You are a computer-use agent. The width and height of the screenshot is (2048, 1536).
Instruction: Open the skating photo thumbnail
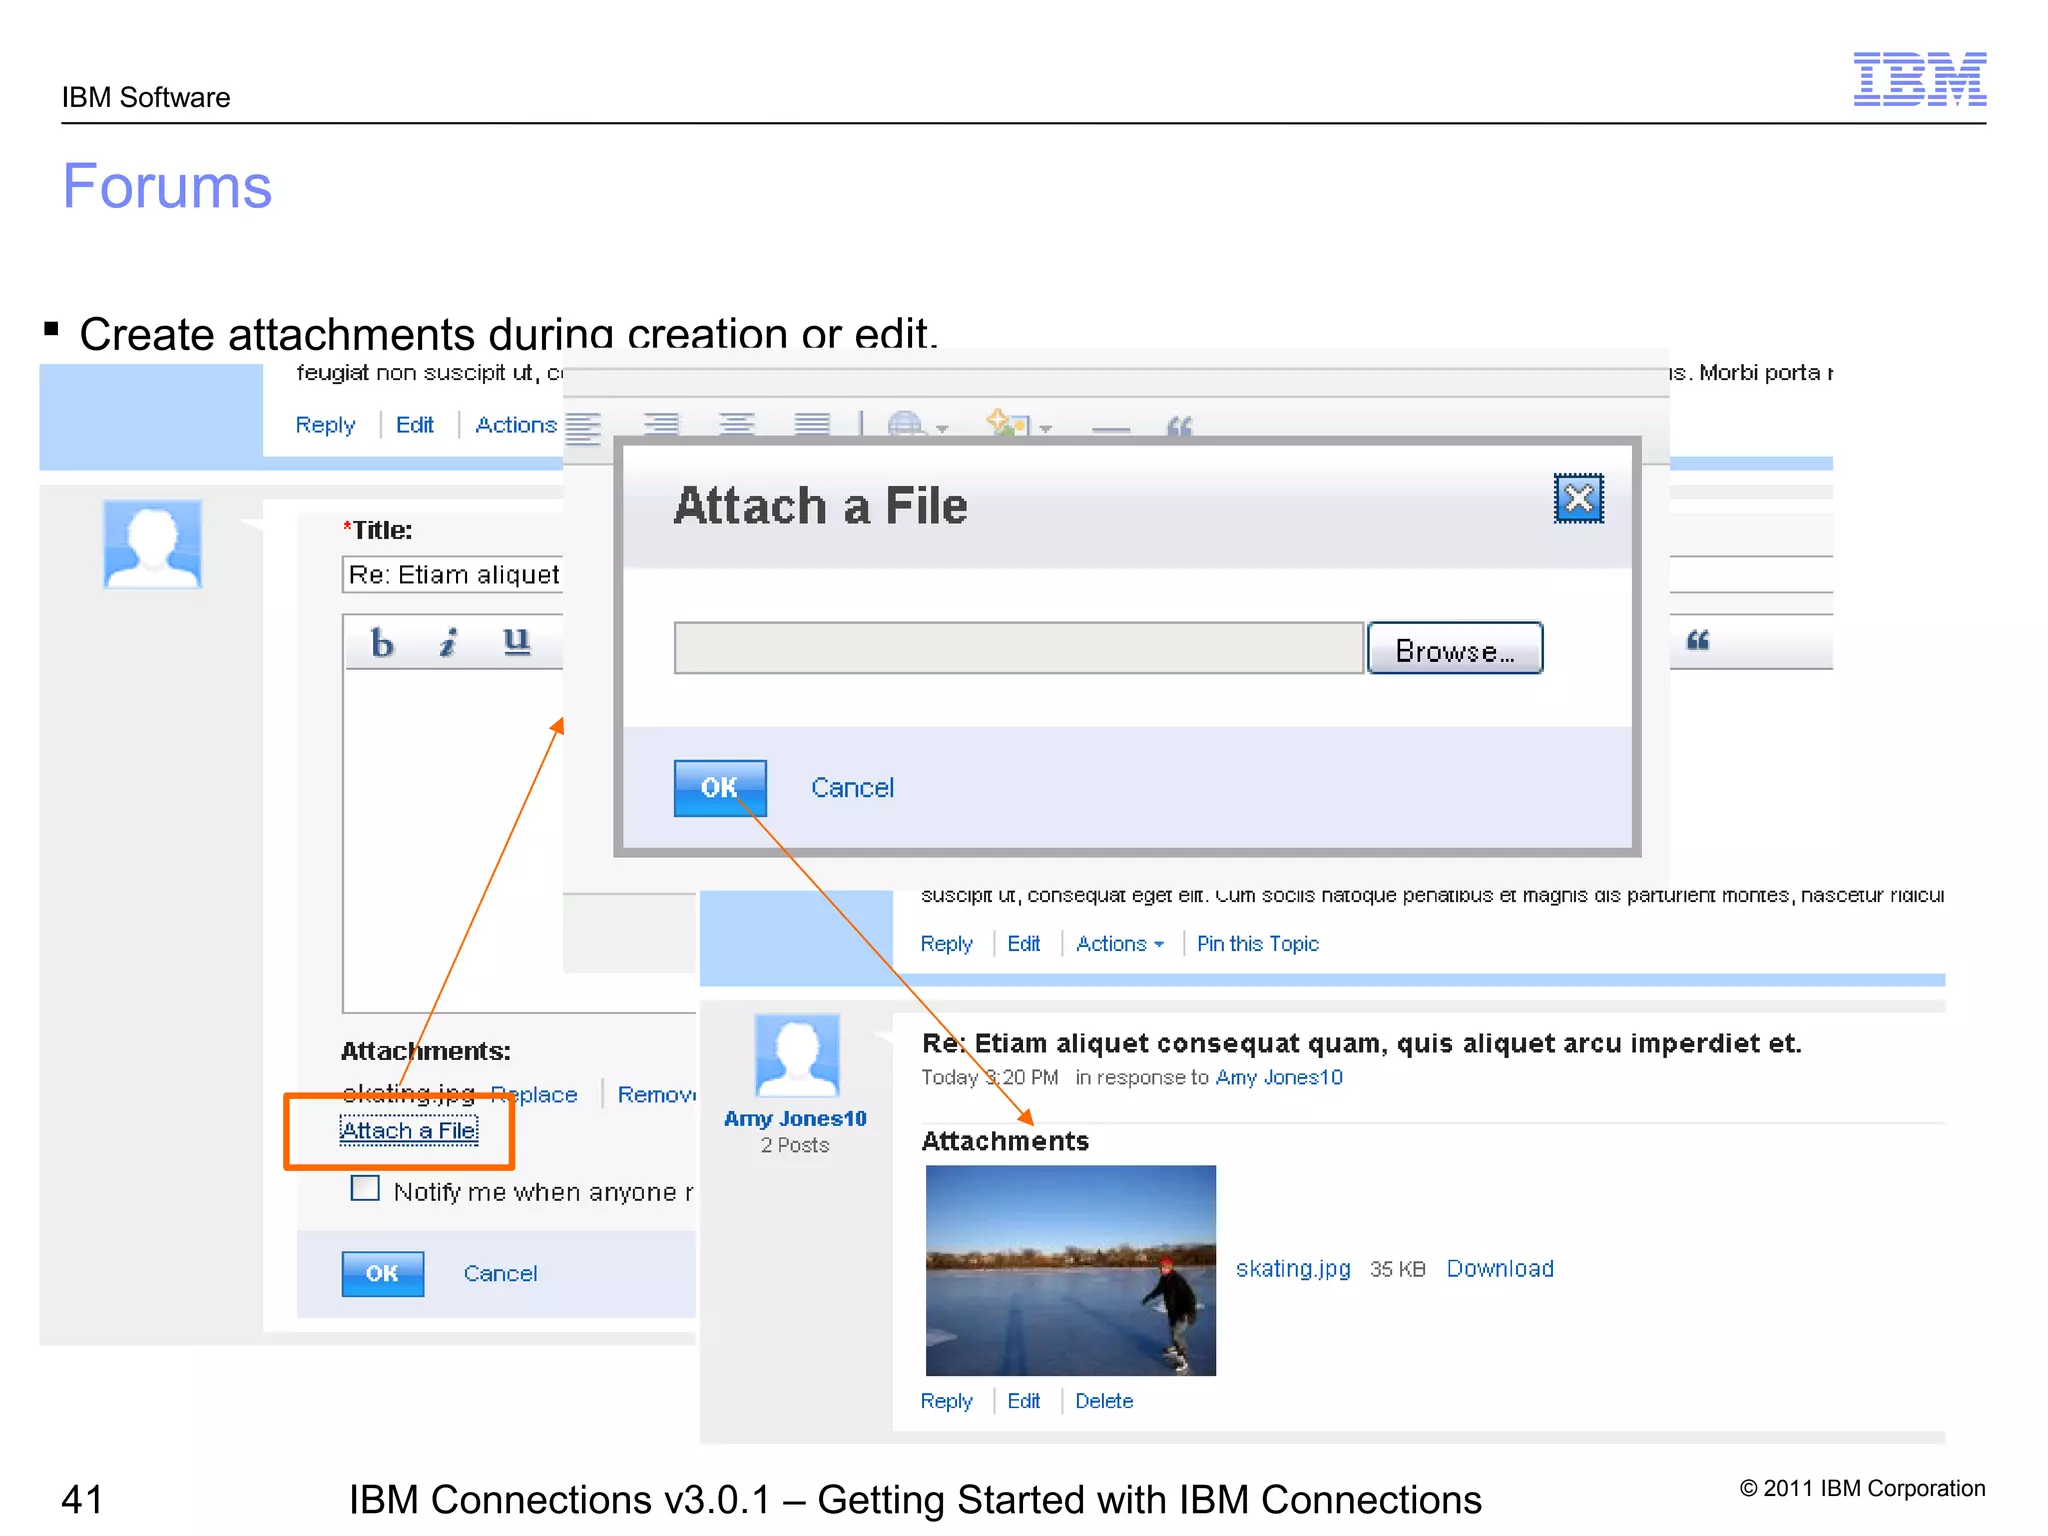[x=1071, y=1271]
